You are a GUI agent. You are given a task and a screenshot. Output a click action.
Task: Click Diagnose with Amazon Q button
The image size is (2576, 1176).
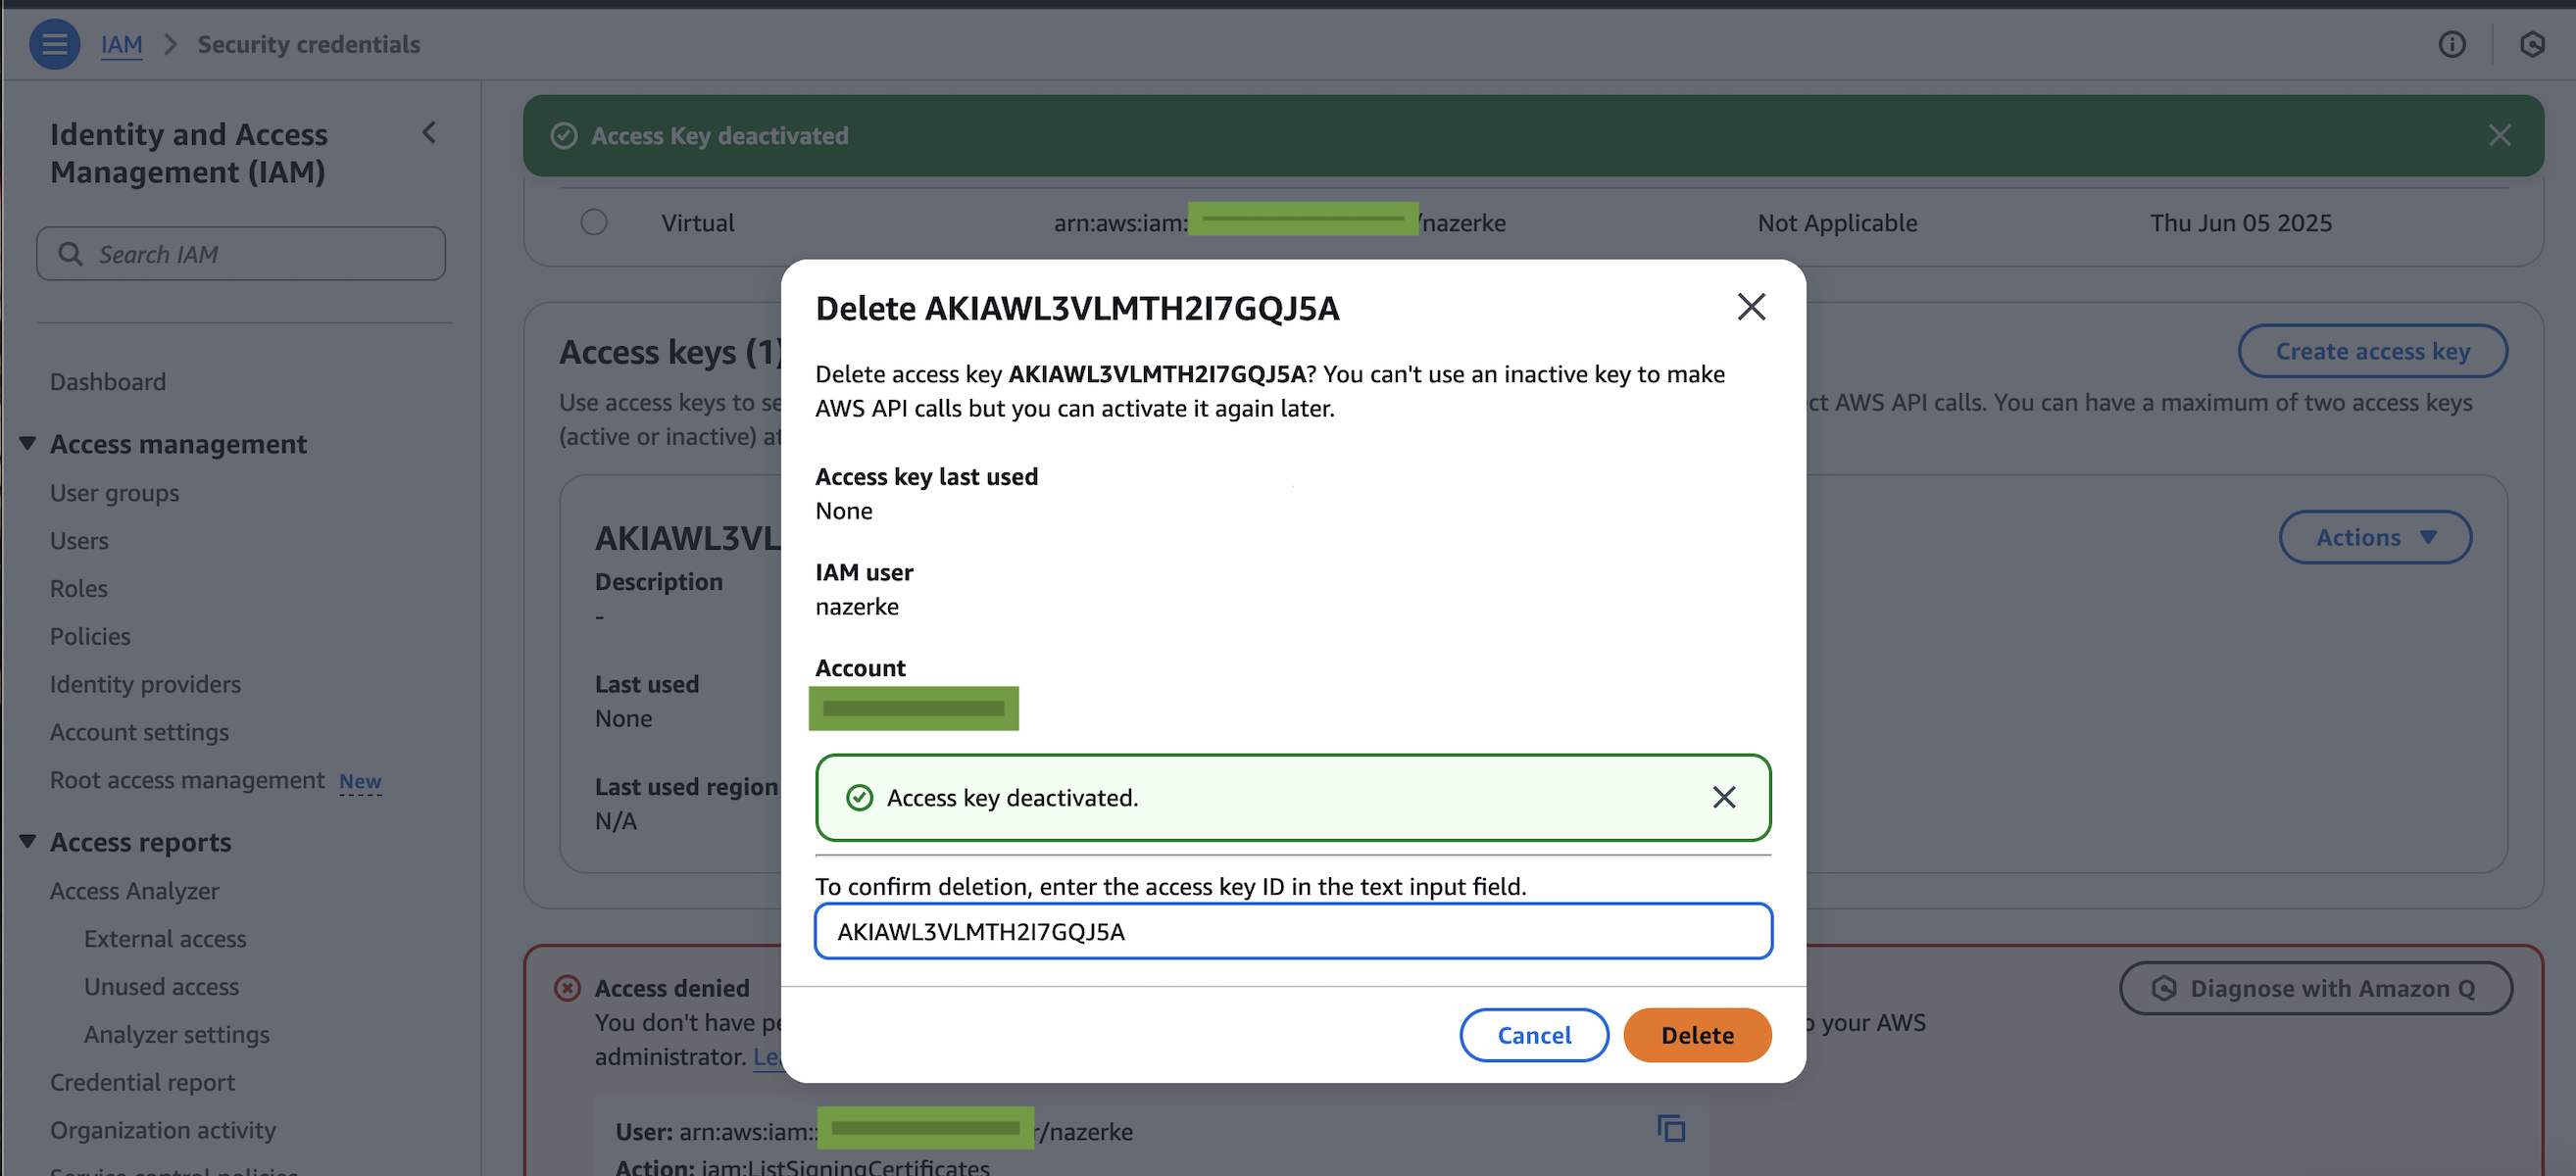coord(2315,988)
